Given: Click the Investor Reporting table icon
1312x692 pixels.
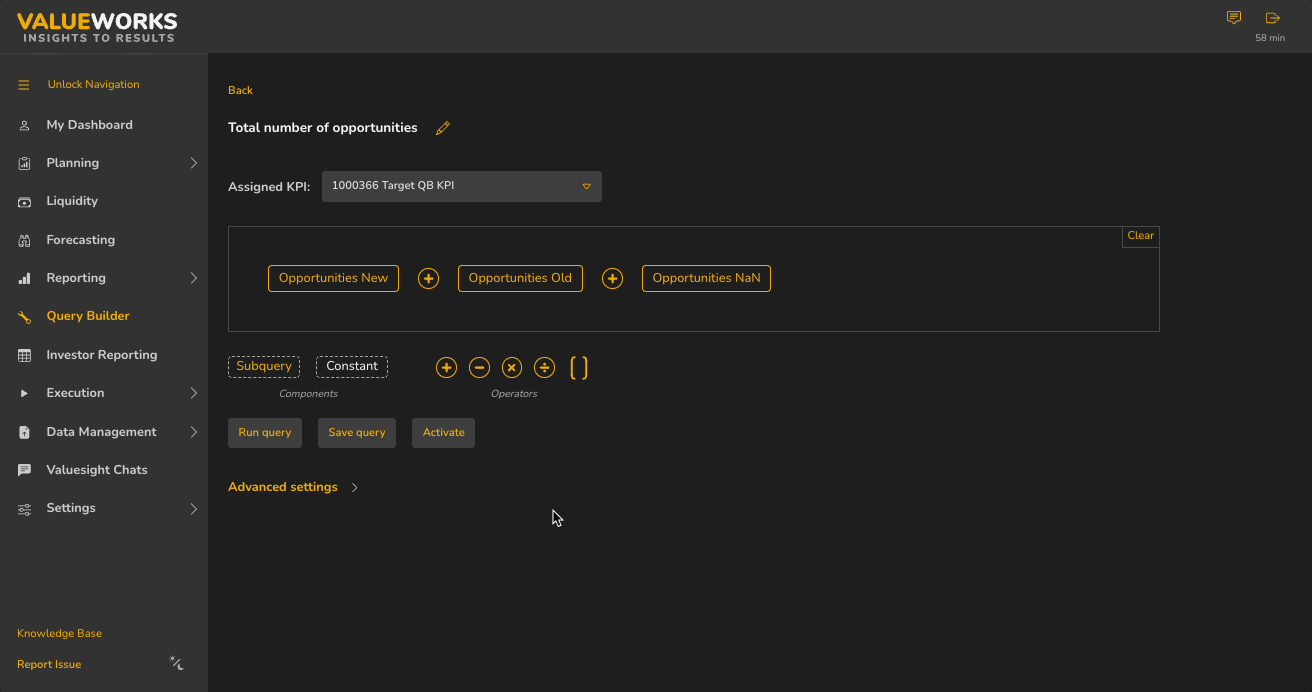Looking at the screenshot, I should pos(25,355).
